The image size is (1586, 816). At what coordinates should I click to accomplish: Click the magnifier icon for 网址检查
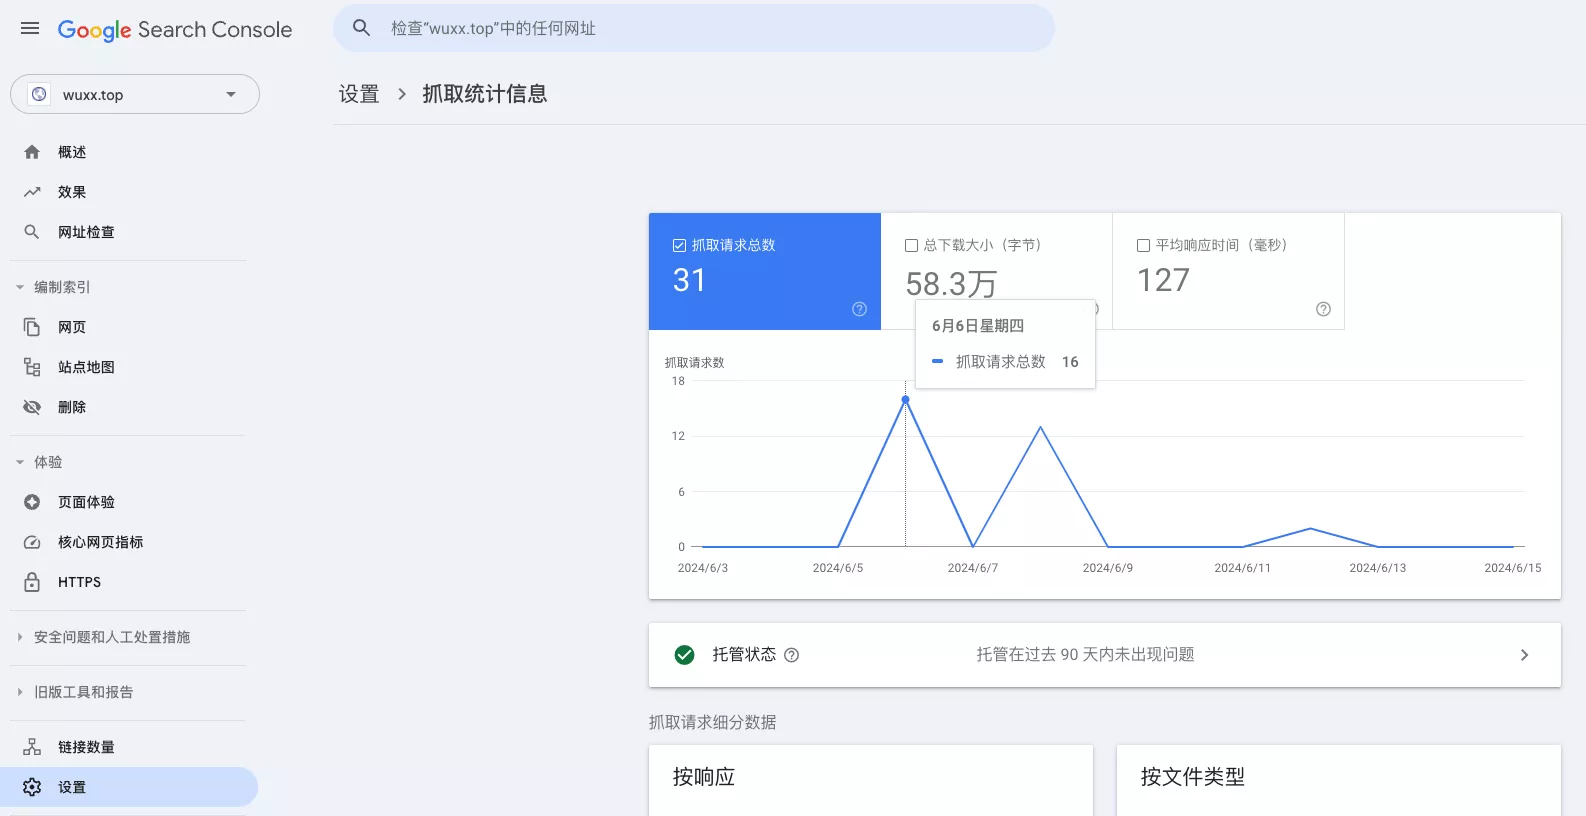(x=32, y=232)
